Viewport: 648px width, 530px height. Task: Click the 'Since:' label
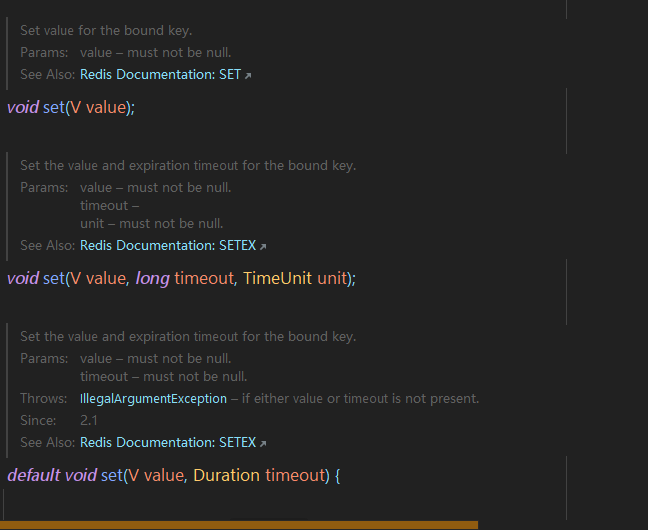38,420
